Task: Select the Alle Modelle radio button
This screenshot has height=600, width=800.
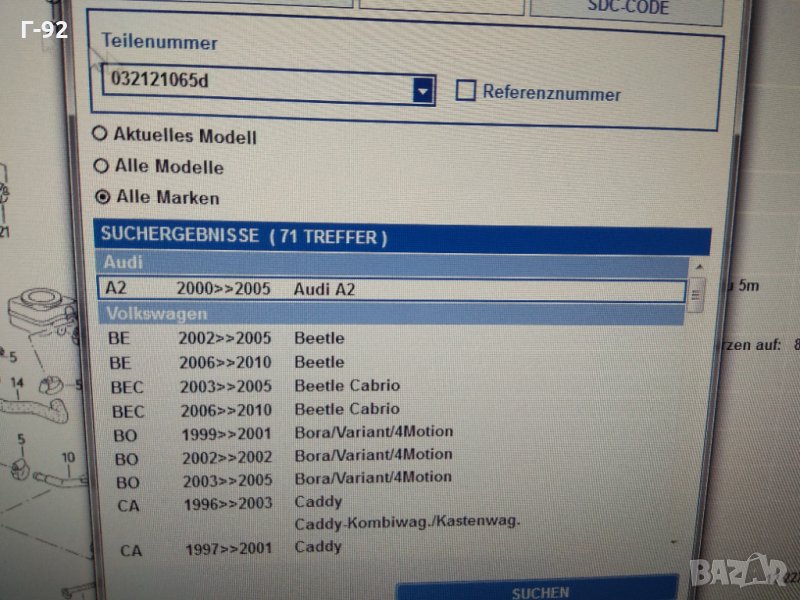Action: 100,166
